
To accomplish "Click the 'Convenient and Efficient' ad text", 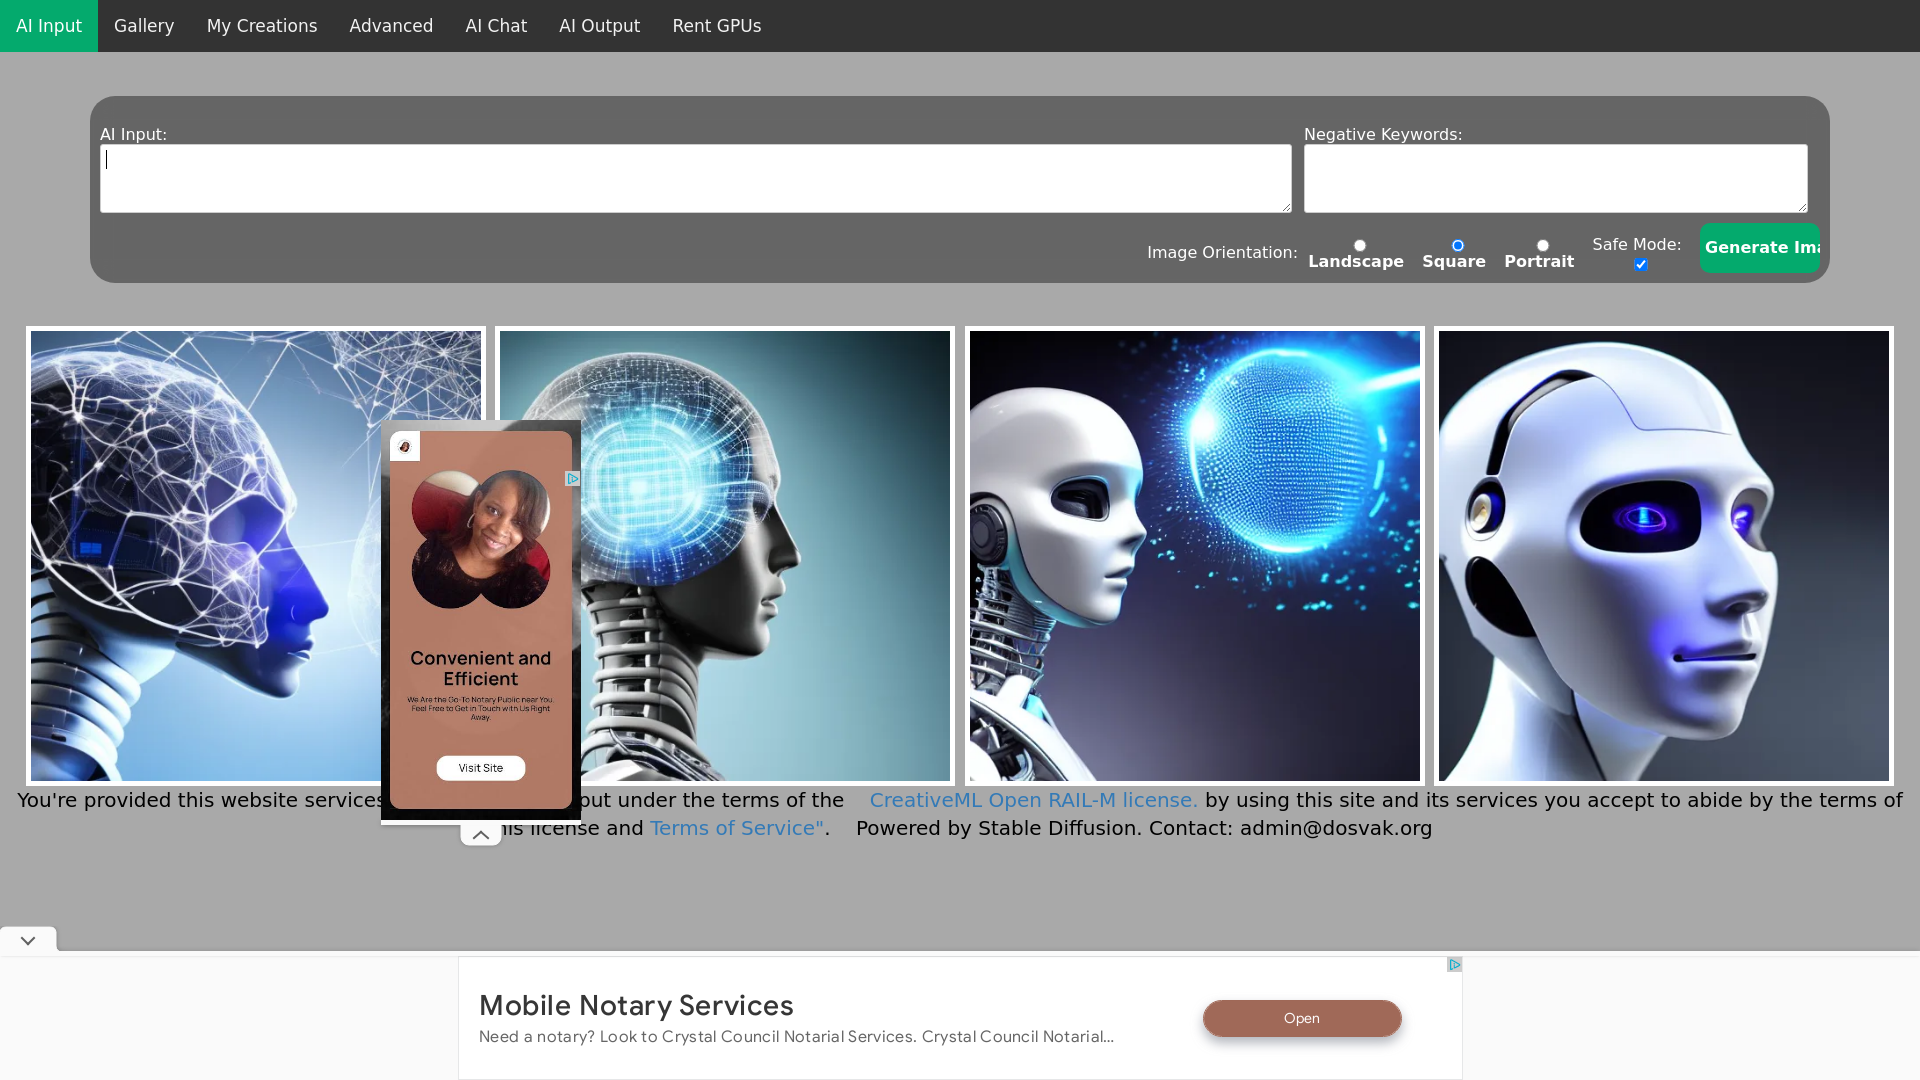I will click(x=481, y=668).
